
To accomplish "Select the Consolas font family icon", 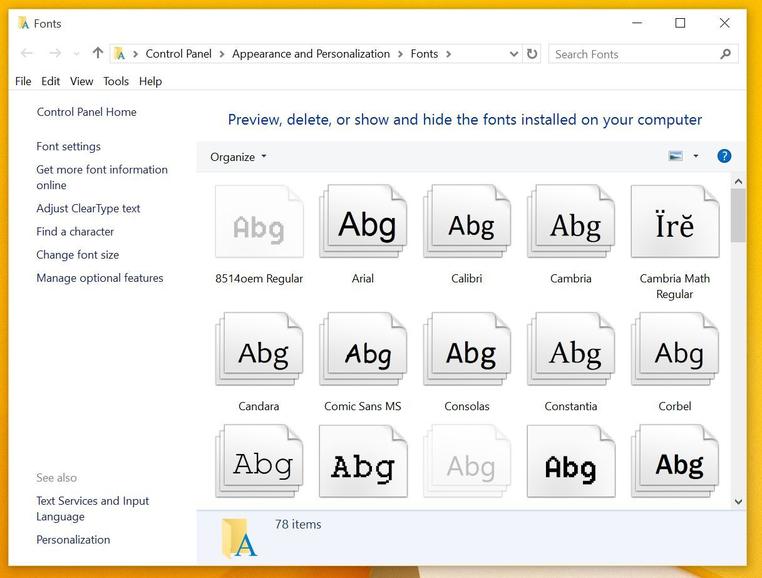I will click(x=467, y=349).
